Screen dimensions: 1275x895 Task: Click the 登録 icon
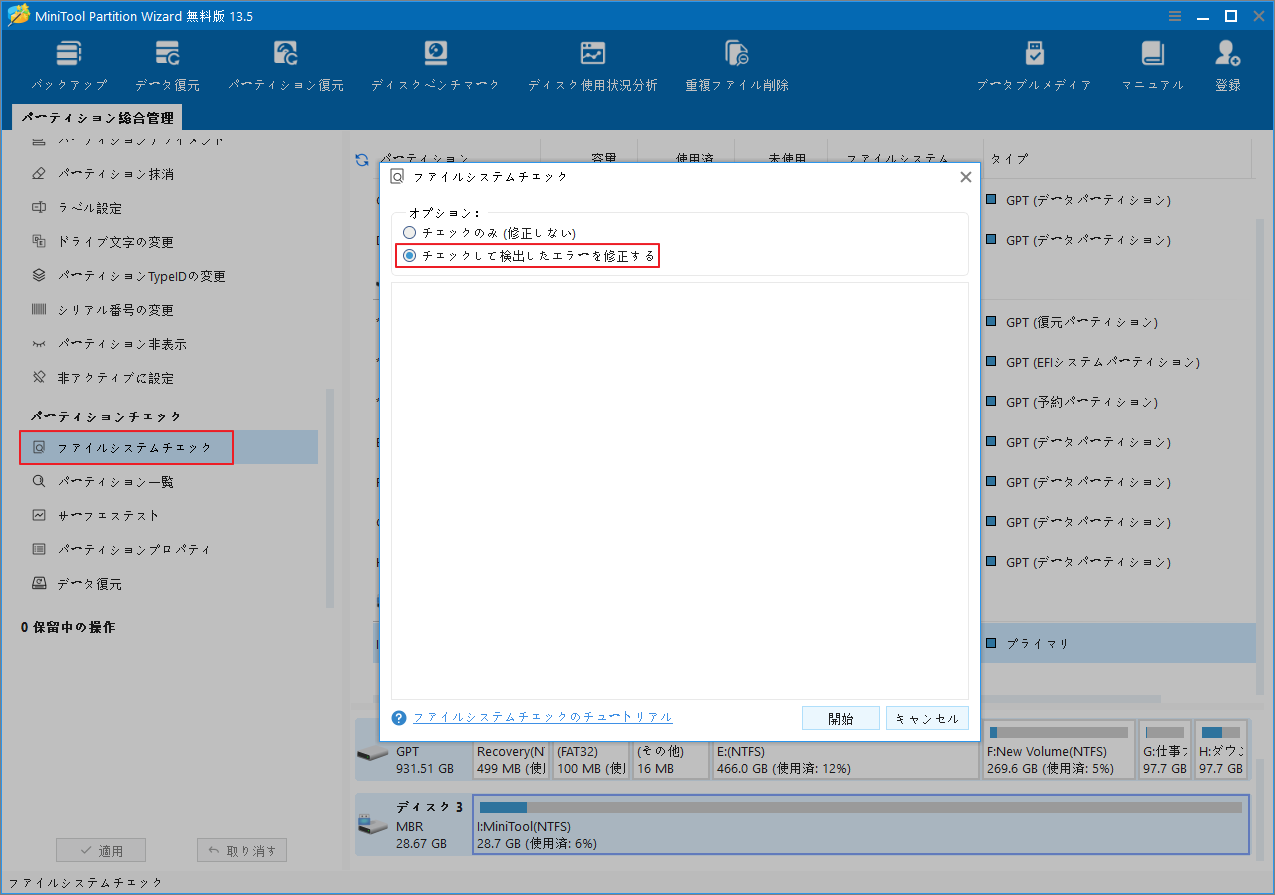point(1227,62)
